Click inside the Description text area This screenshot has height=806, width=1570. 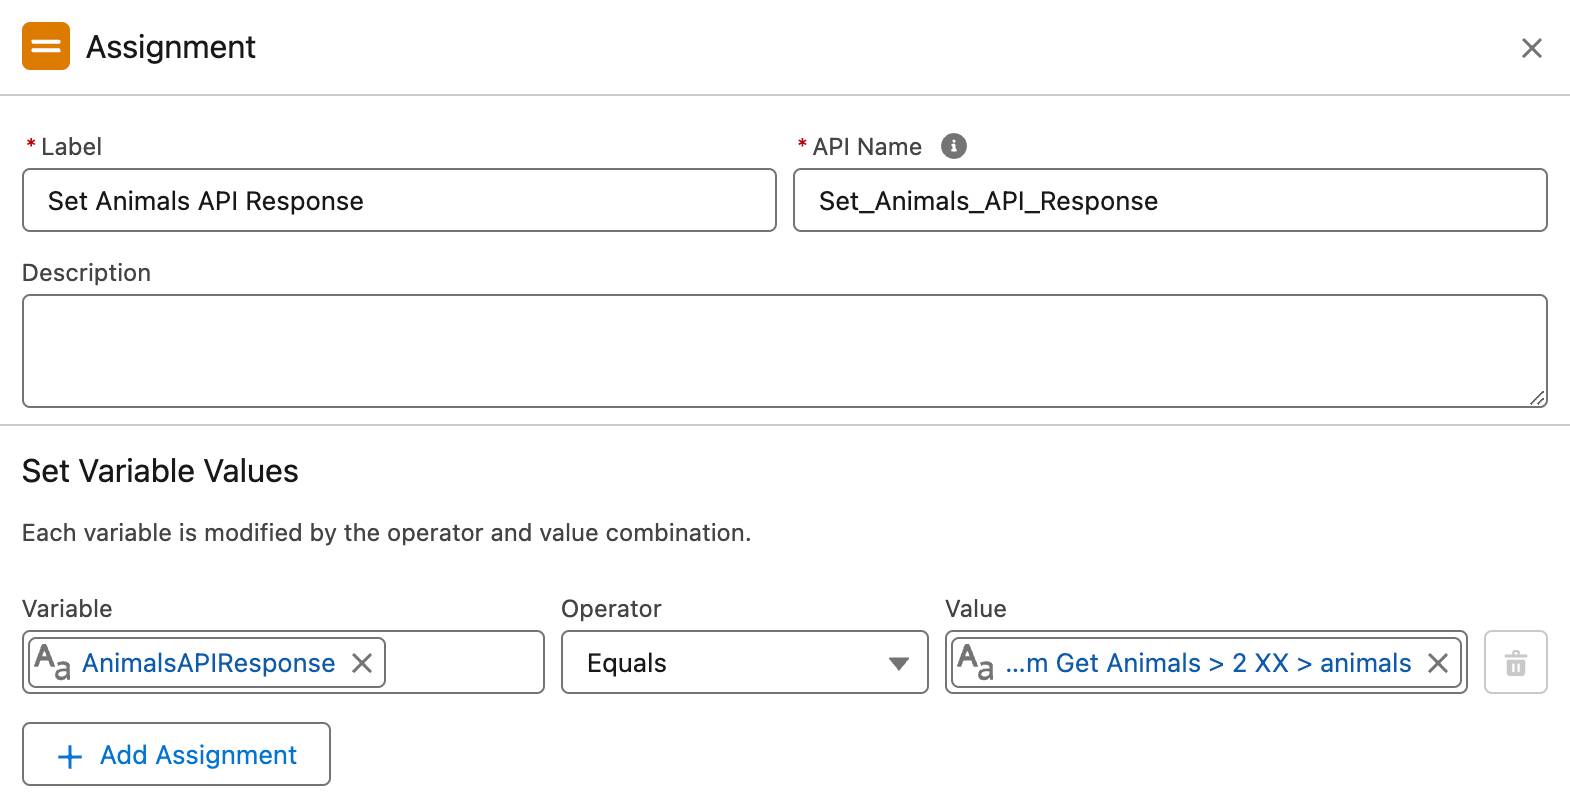pos(783,350)
